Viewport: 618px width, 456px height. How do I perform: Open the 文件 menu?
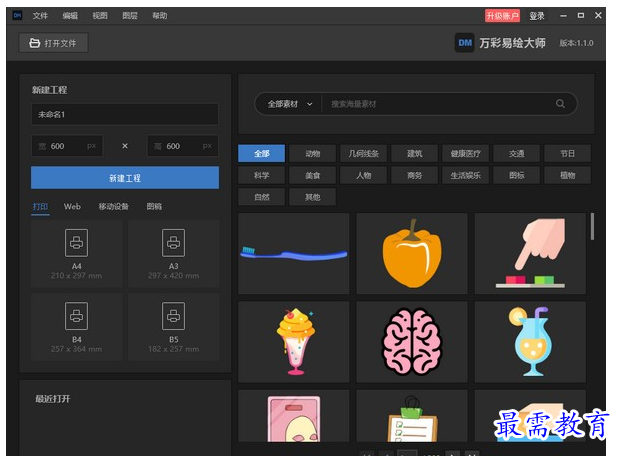pos(40,16)
